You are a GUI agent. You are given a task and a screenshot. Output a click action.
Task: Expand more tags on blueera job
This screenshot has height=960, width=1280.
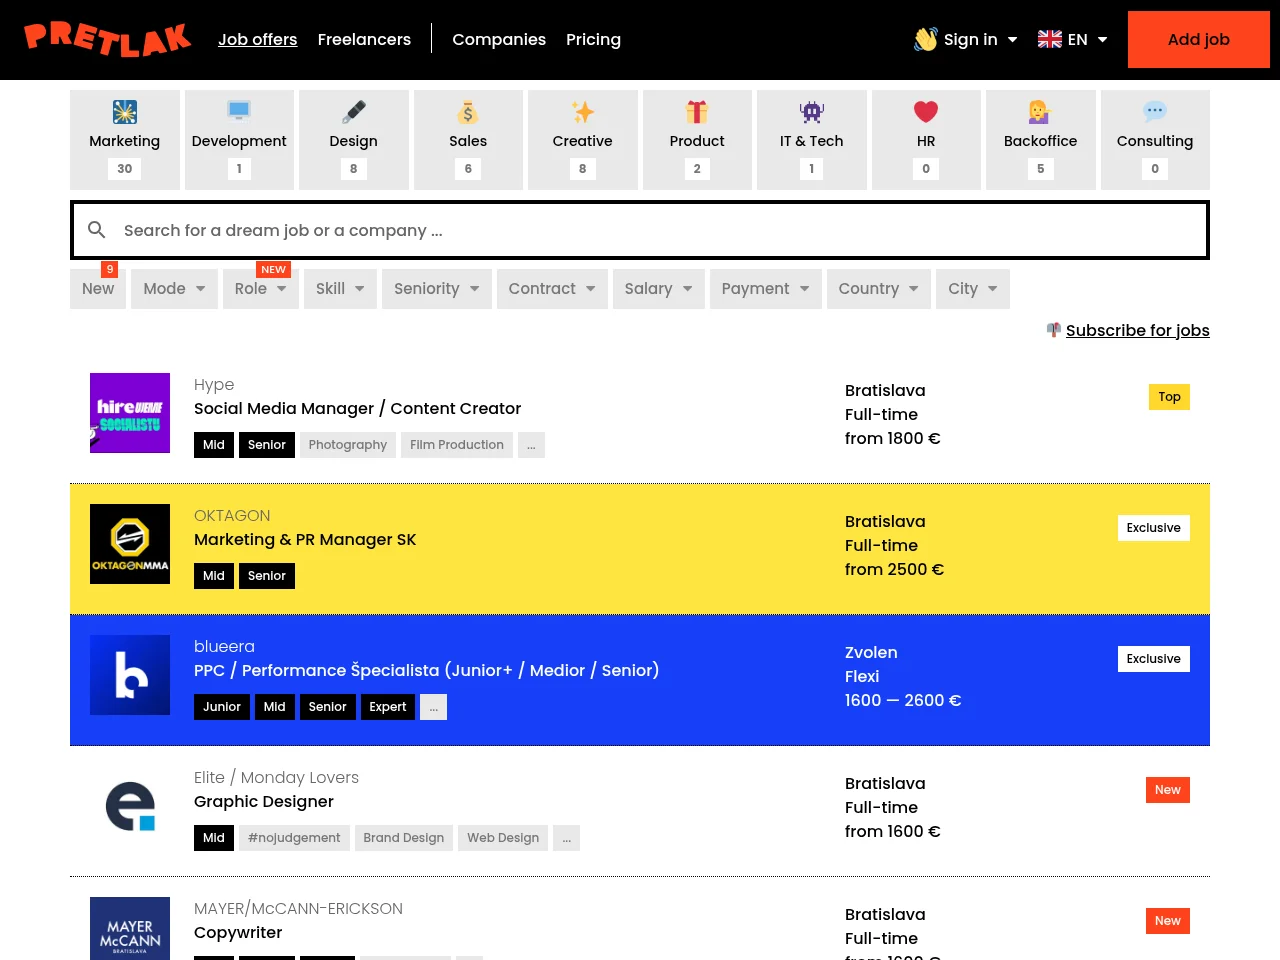[434, 707]
